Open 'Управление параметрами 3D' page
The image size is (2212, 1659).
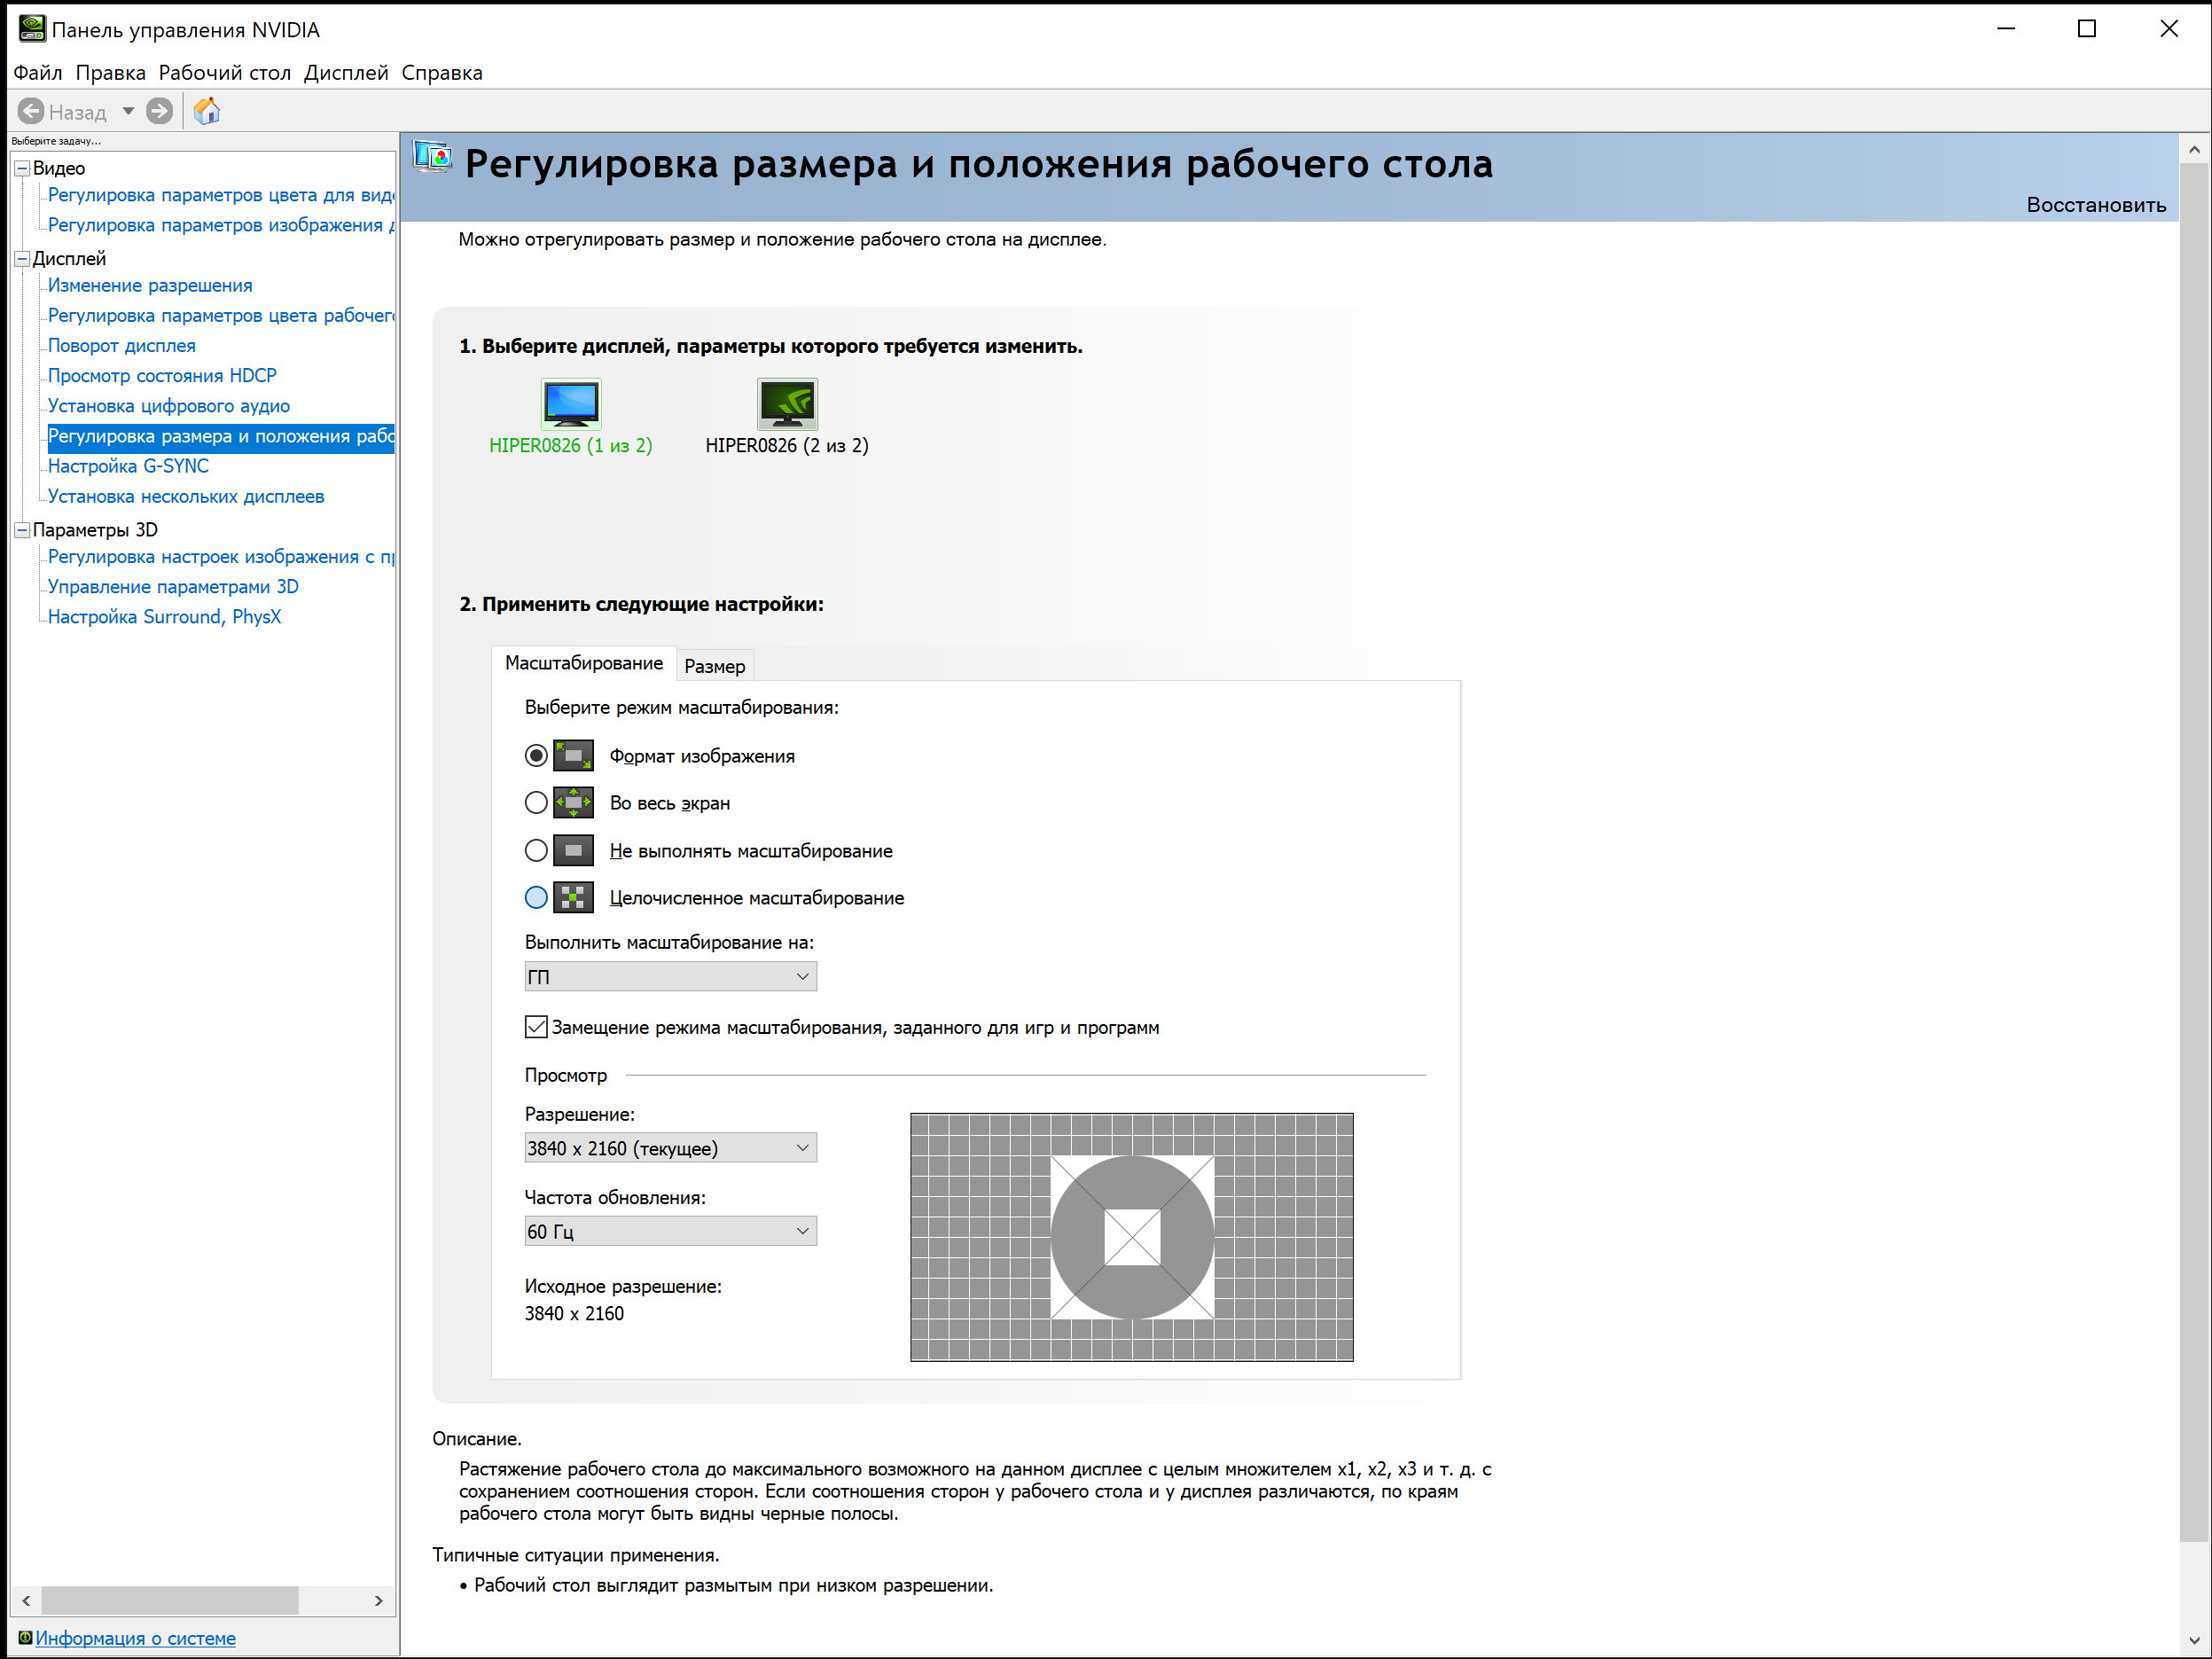click(x=173, y=587)
